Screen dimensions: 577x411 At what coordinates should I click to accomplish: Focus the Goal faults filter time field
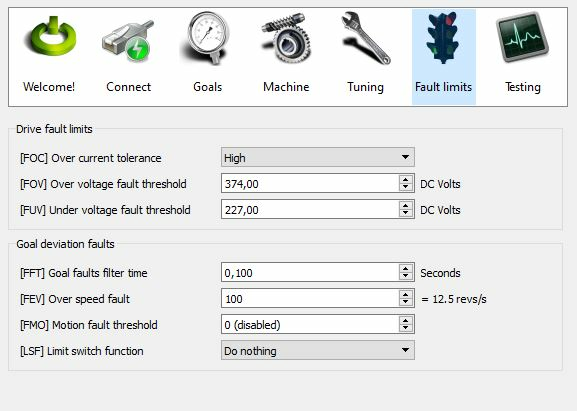[310, 272]
